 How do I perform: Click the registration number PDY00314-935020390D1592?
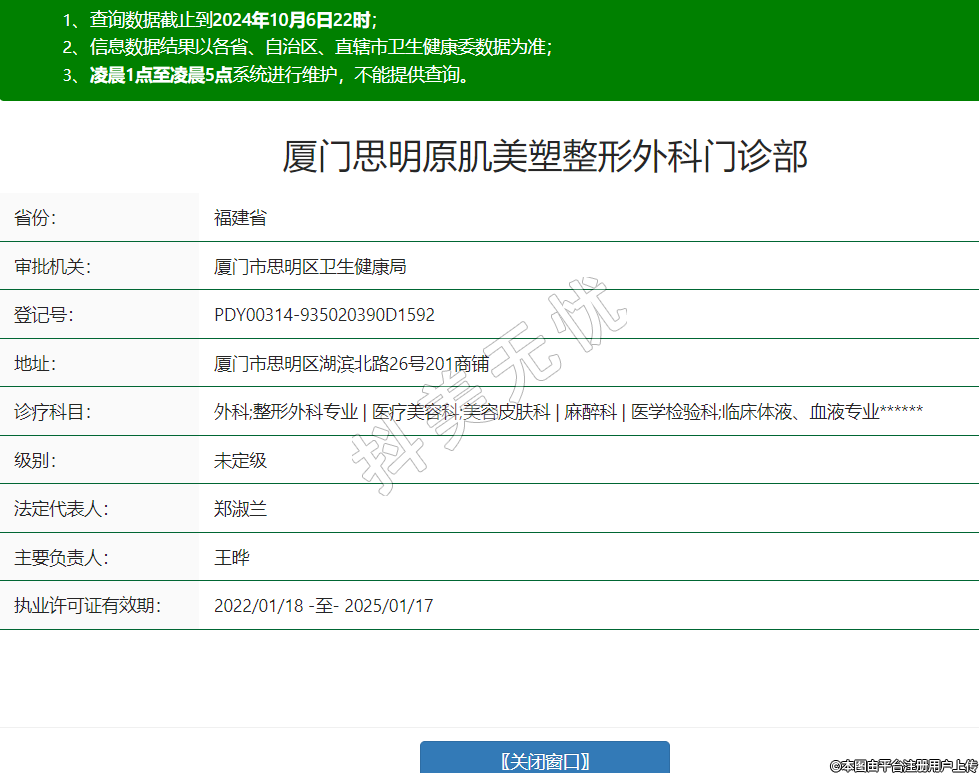point(324,315)
